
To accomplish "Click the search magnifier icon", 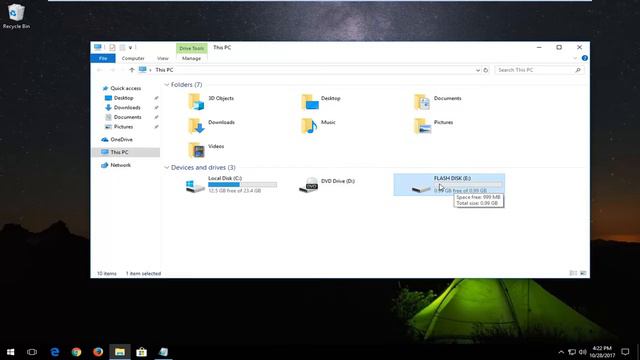I will pos(578,70).
